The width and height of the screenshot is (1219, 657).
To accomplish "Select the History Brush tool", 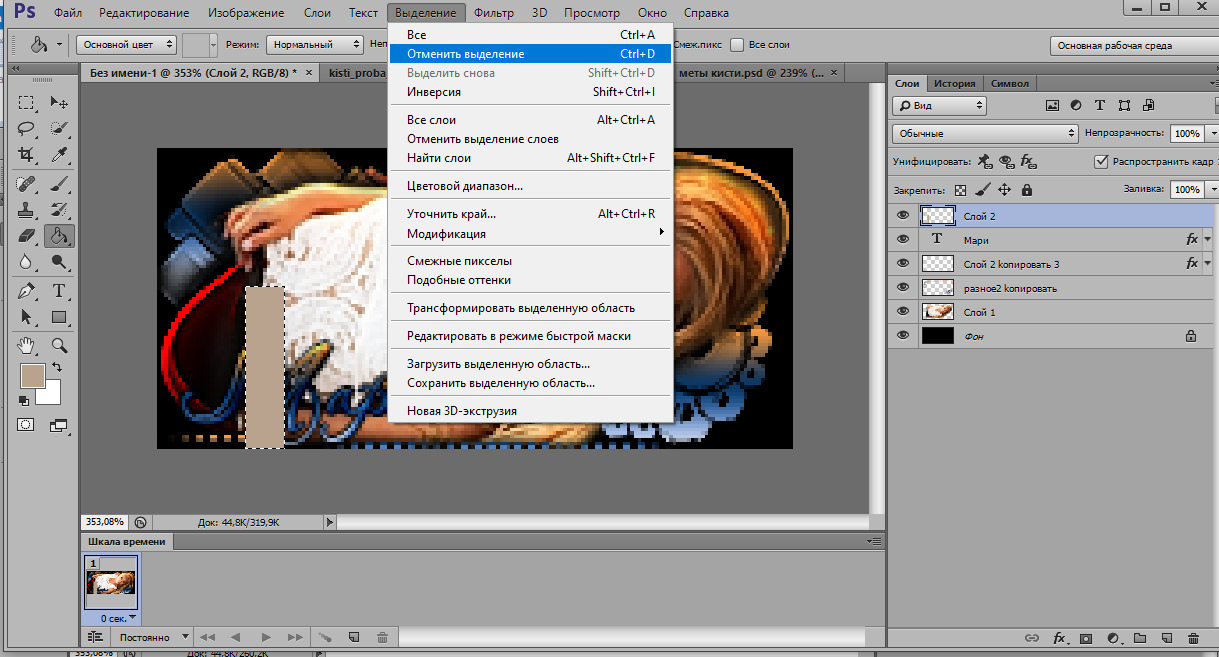I will pos(59,210).
